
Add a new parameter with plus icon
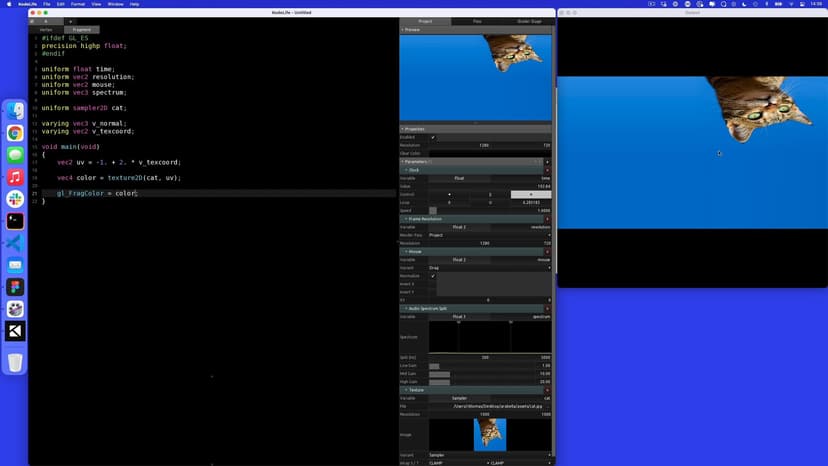tap(547, 161)
